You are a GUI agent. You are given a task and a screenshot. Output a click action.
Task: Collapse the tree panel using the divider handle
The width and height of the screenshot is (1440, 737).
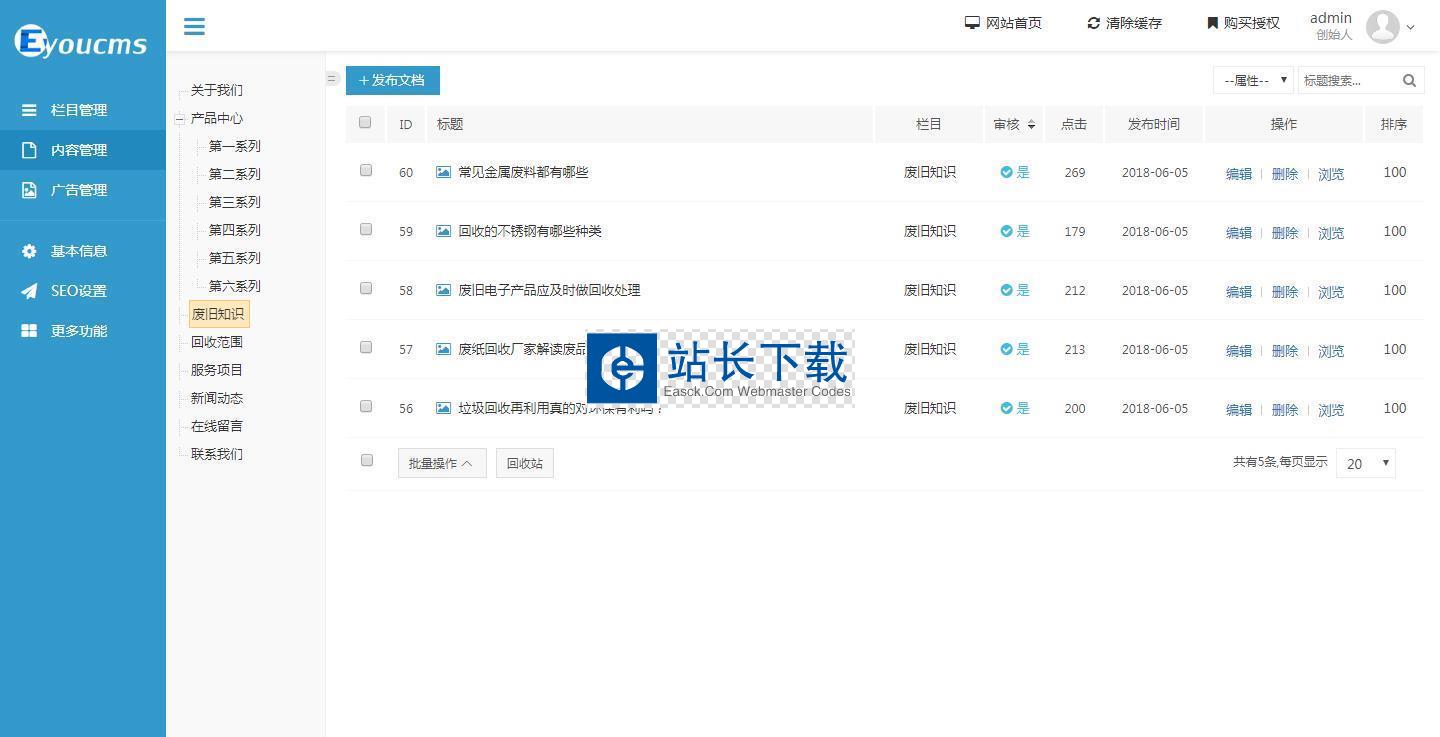coord(332,79)
